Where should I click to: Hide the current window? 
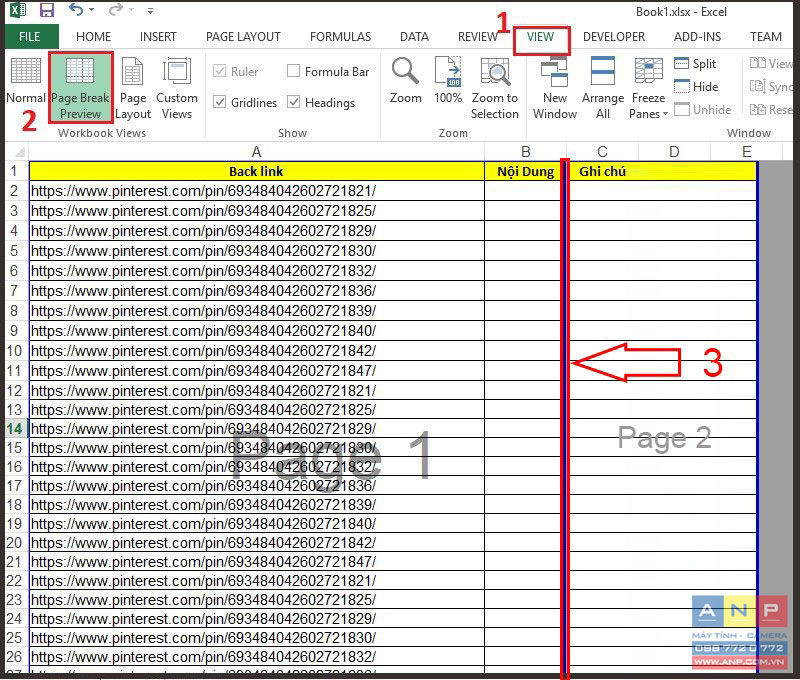point(696,87)
